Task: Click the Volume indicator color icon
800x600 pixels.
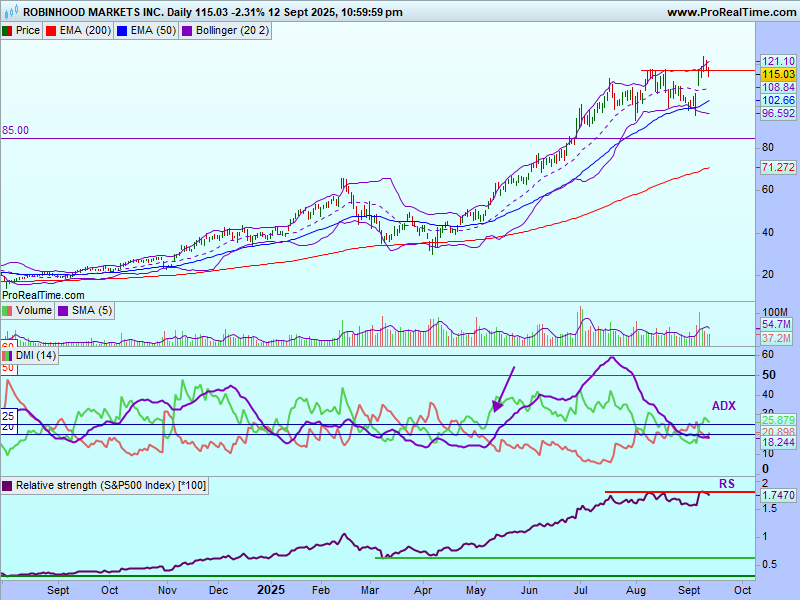Action: click(8, 310)
